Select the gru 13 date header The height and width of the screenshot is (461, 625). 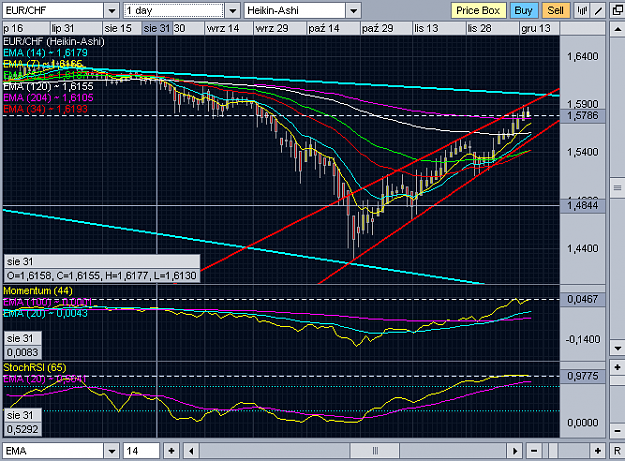click(536, 28)
